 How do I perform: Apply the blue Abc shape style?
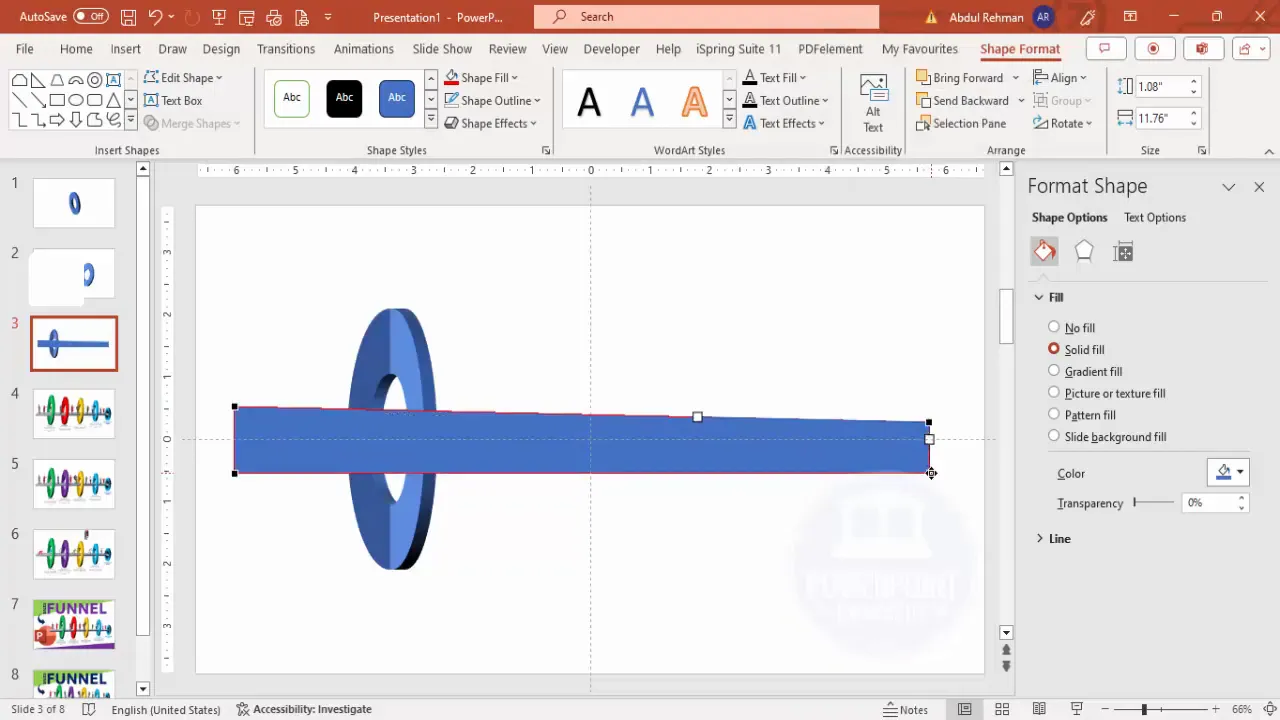397,98
